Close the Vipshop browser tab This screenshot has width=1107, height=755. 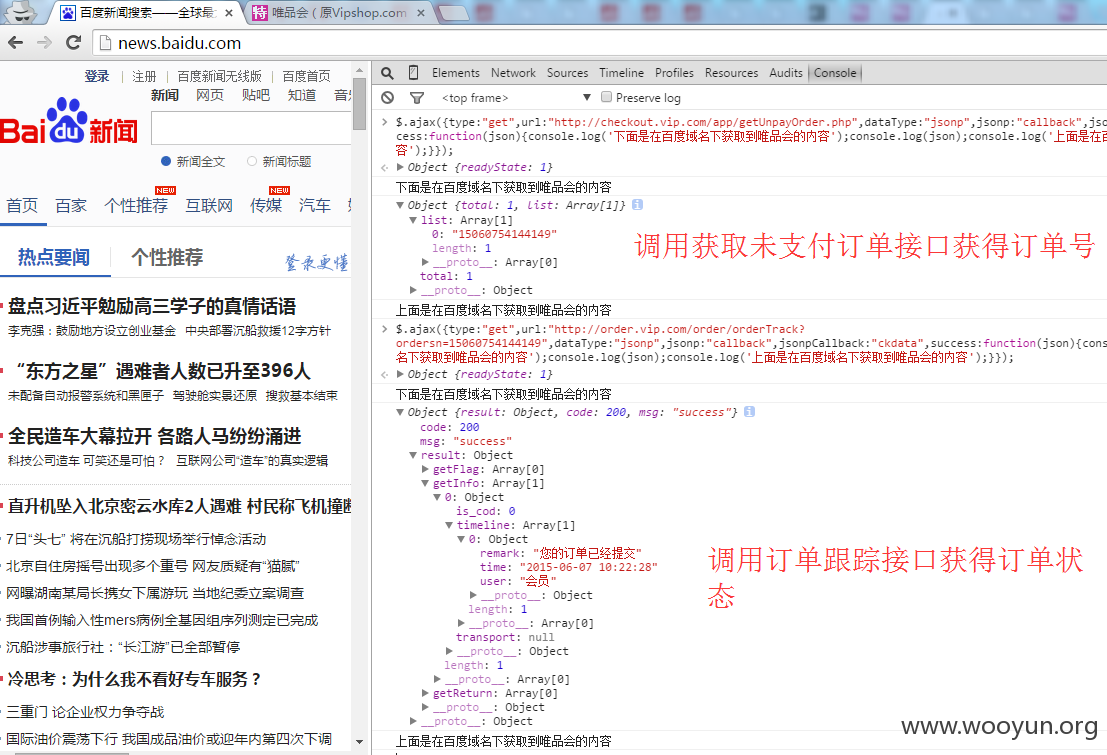click(421, 13)
